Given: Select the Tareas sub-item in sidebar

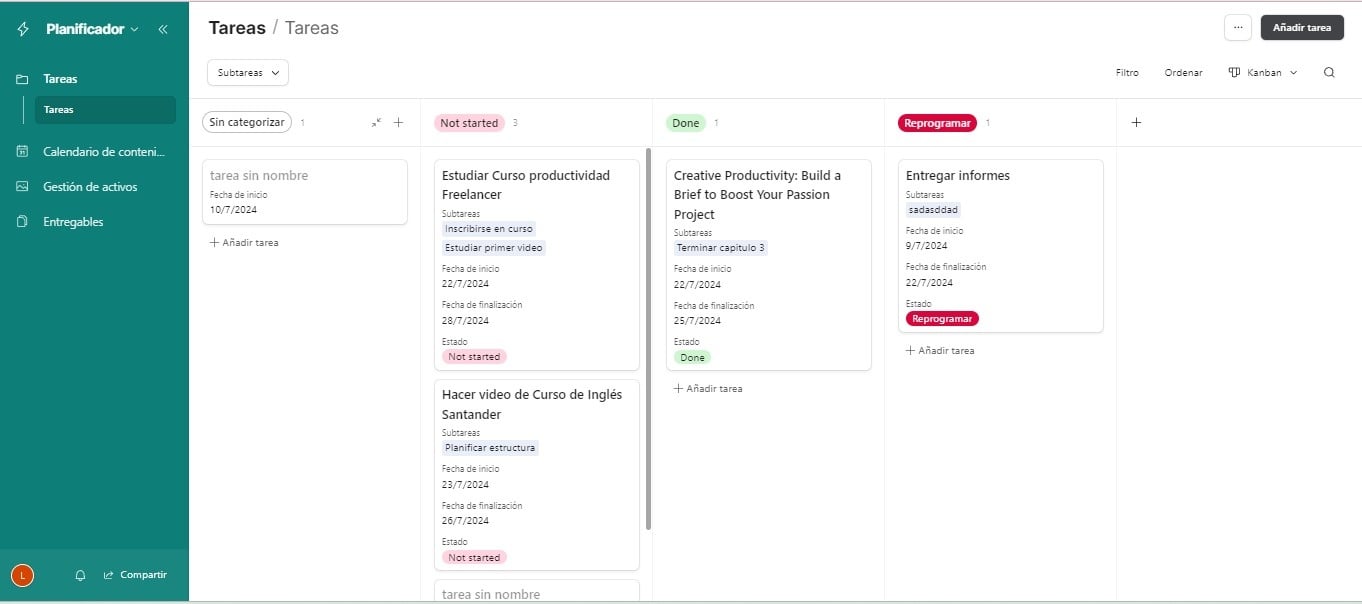Looking at the screenshot, I should [104, 110].
